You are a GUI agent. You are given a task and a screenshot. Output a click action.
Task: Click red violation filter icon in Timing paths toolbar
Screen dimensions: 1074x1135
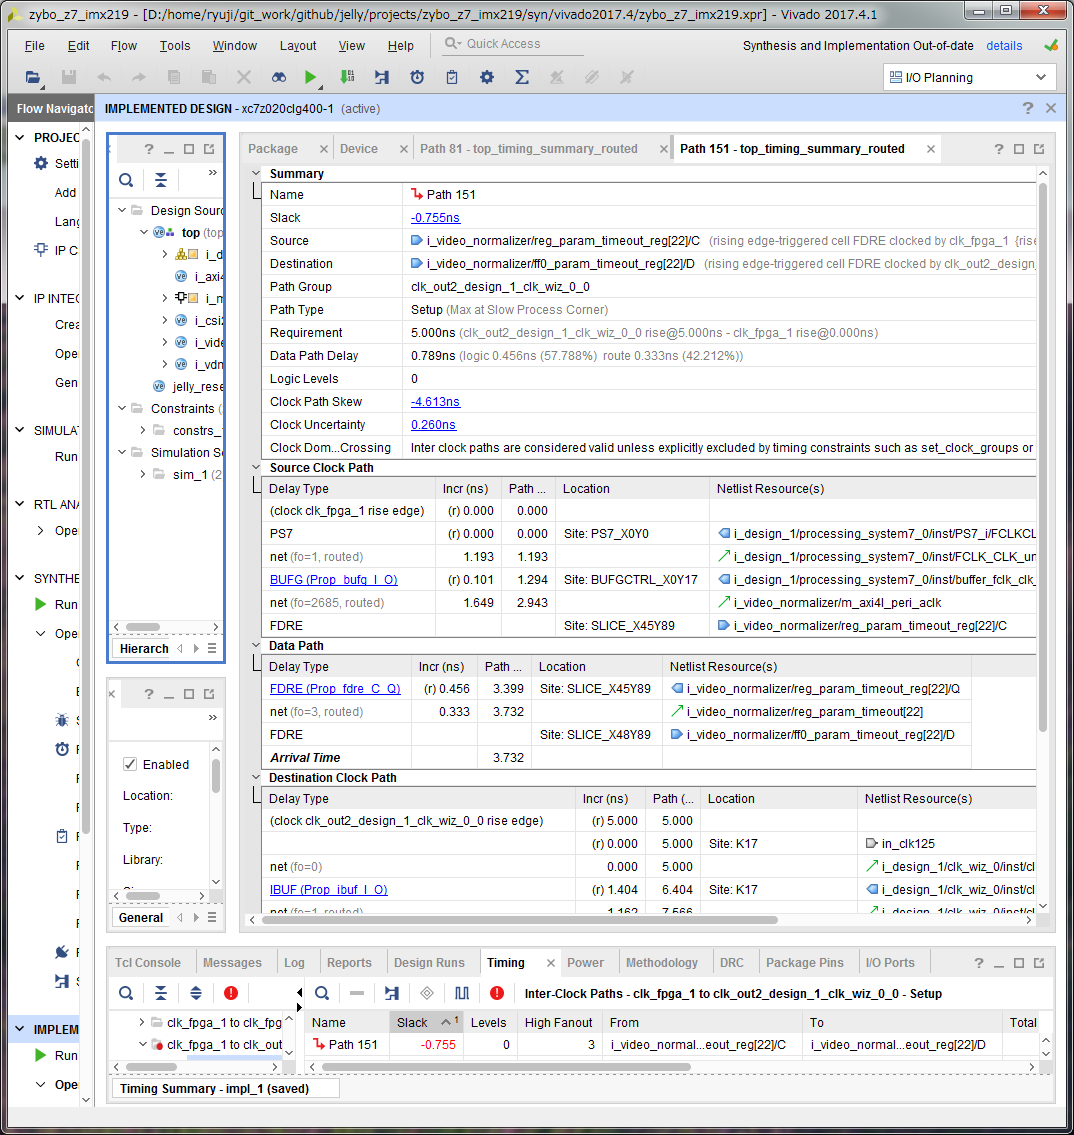click(x=496, y=993)
